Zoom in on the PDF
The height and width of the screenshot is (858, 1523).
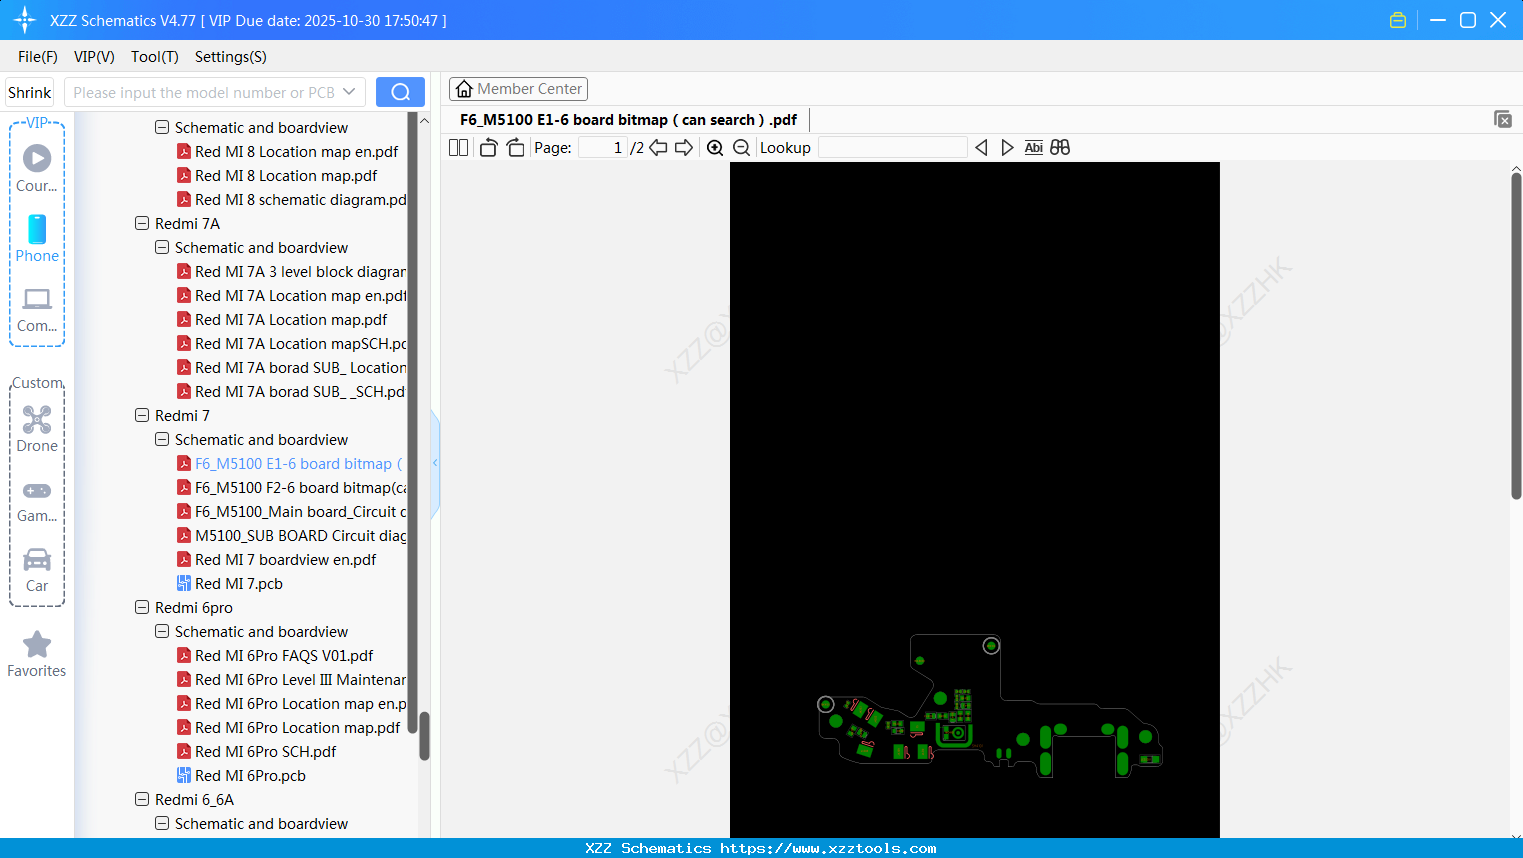tap(715, 147)
